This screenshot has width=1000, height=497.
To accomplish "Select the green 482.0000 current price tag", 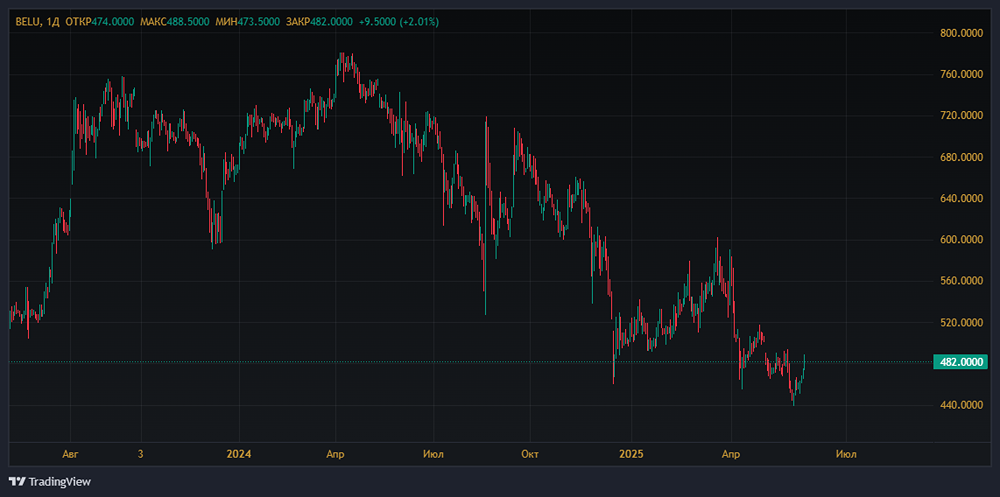I will tap(965, 362).
